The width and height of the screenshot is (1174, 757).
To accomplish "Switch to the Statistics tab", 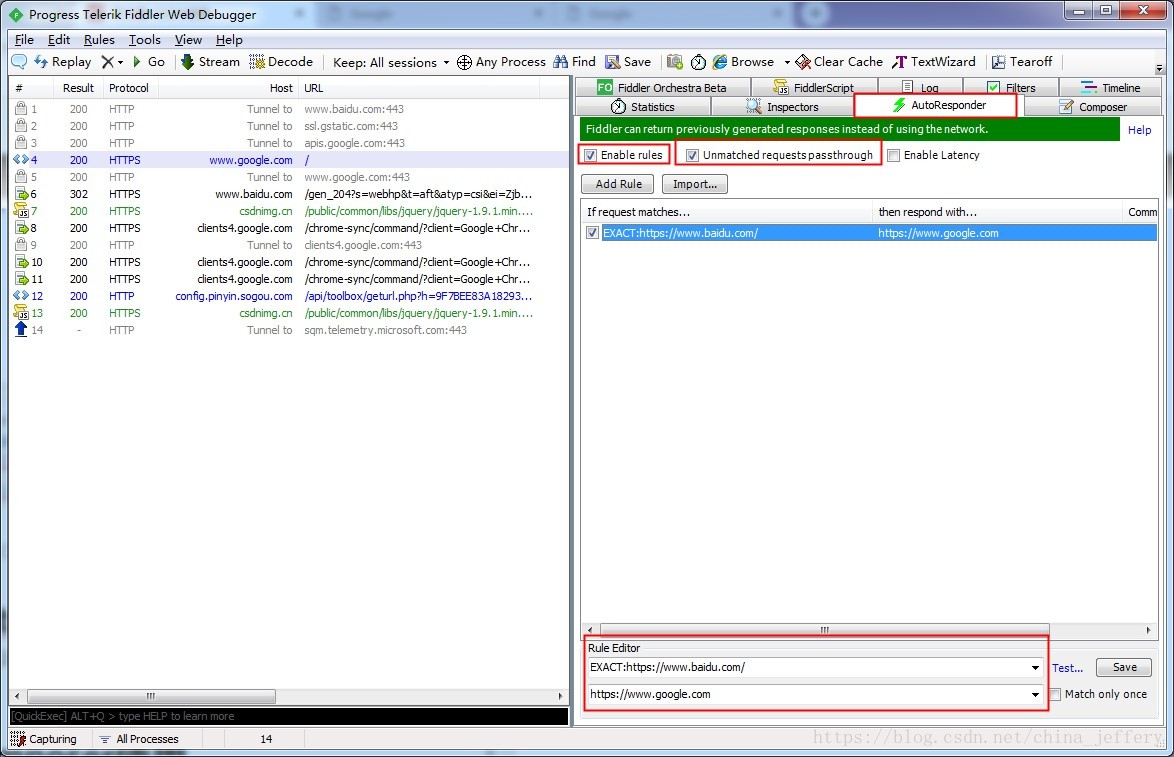I will point(642,107).
